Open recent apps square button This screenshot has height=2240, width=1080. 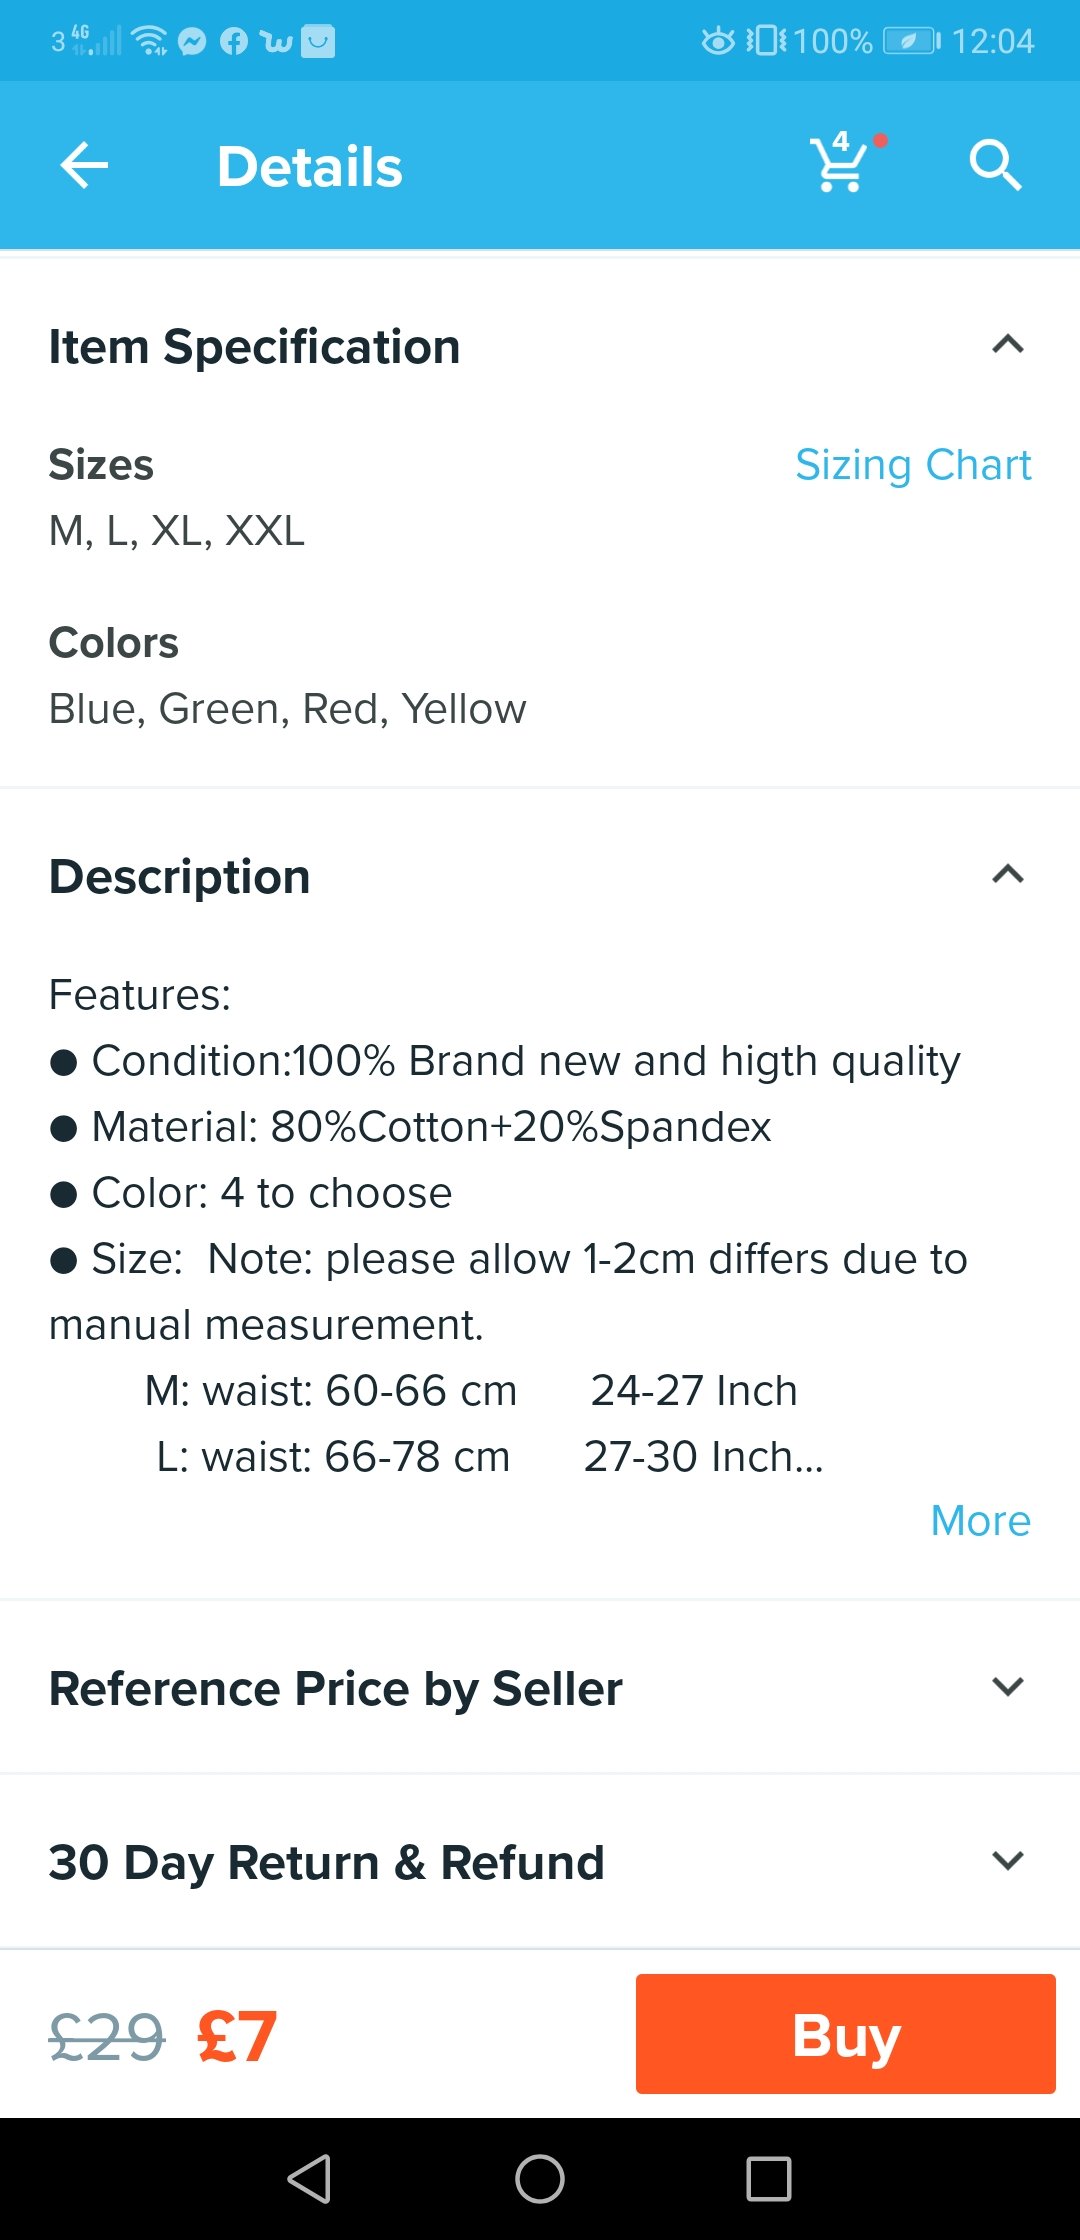point(768,2178)
